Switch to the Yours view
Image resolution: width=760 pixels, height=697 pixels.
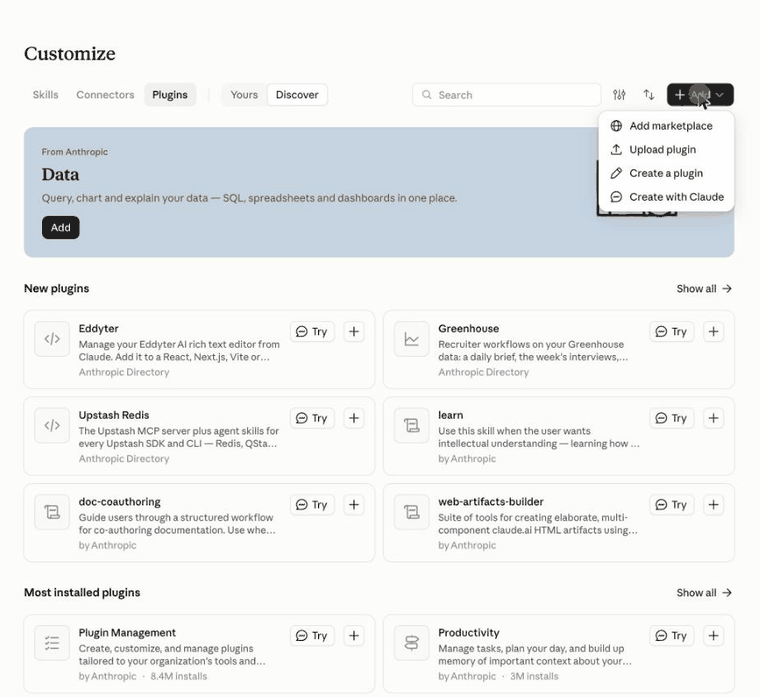tap(244, 95)
